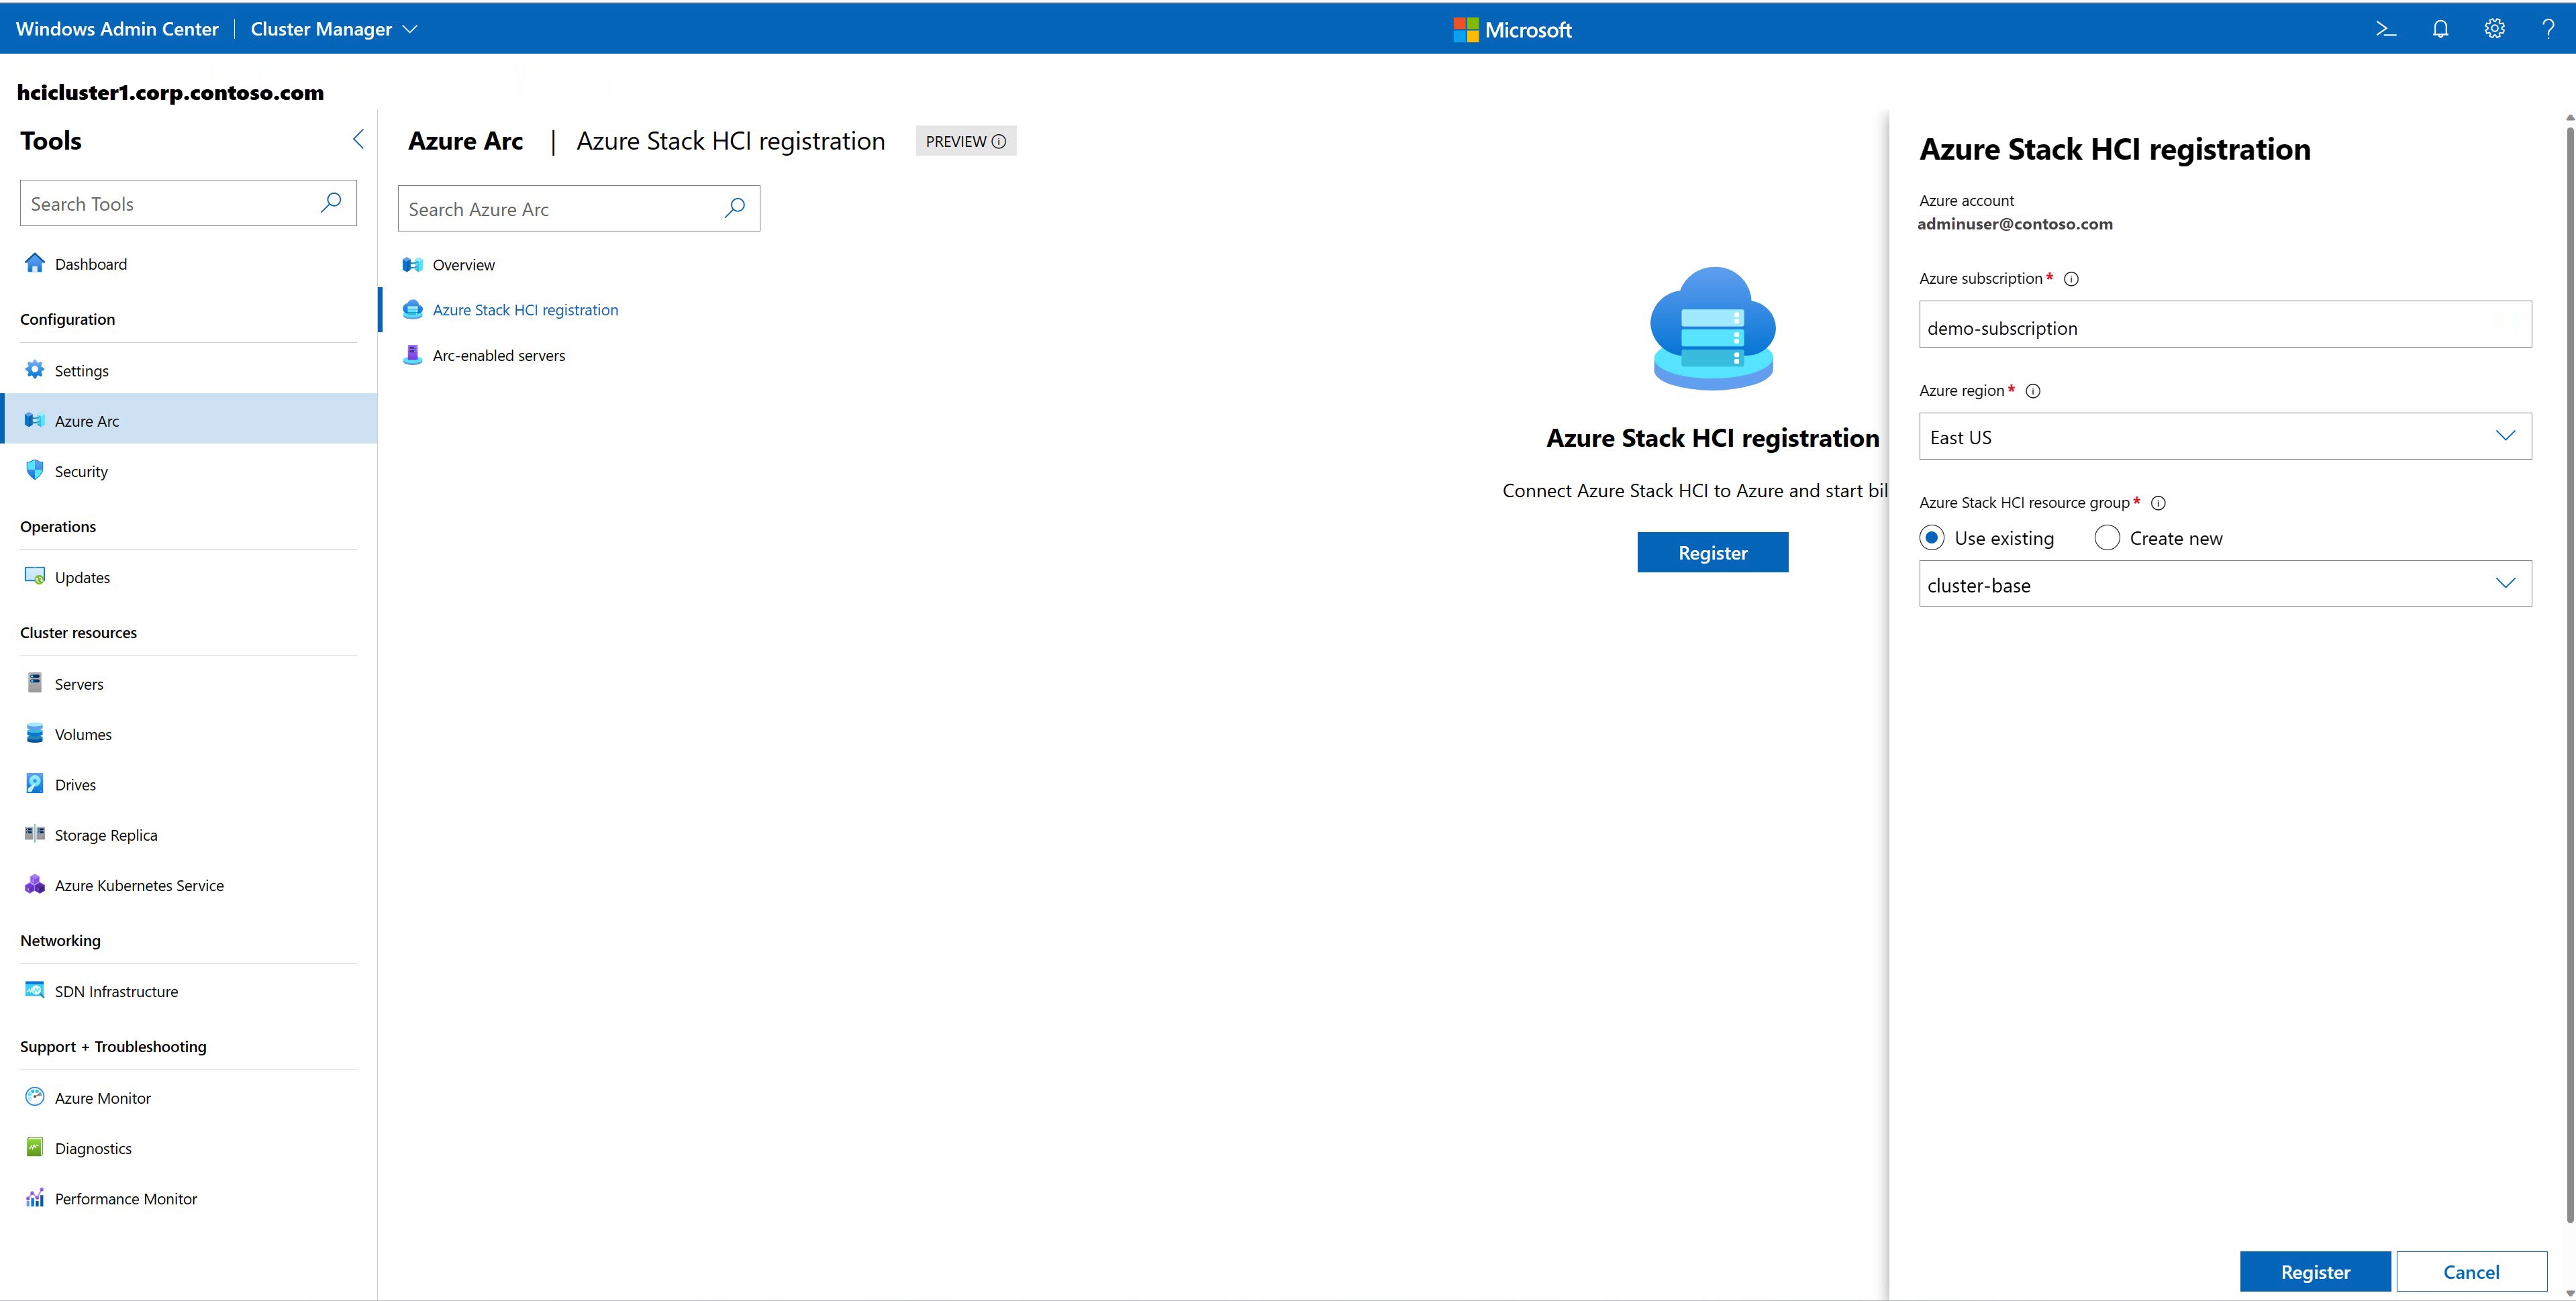Viewport: 2576px width, 1301px height.
Task: Click Register button in the side panel
Action: pos(2314,1271)
